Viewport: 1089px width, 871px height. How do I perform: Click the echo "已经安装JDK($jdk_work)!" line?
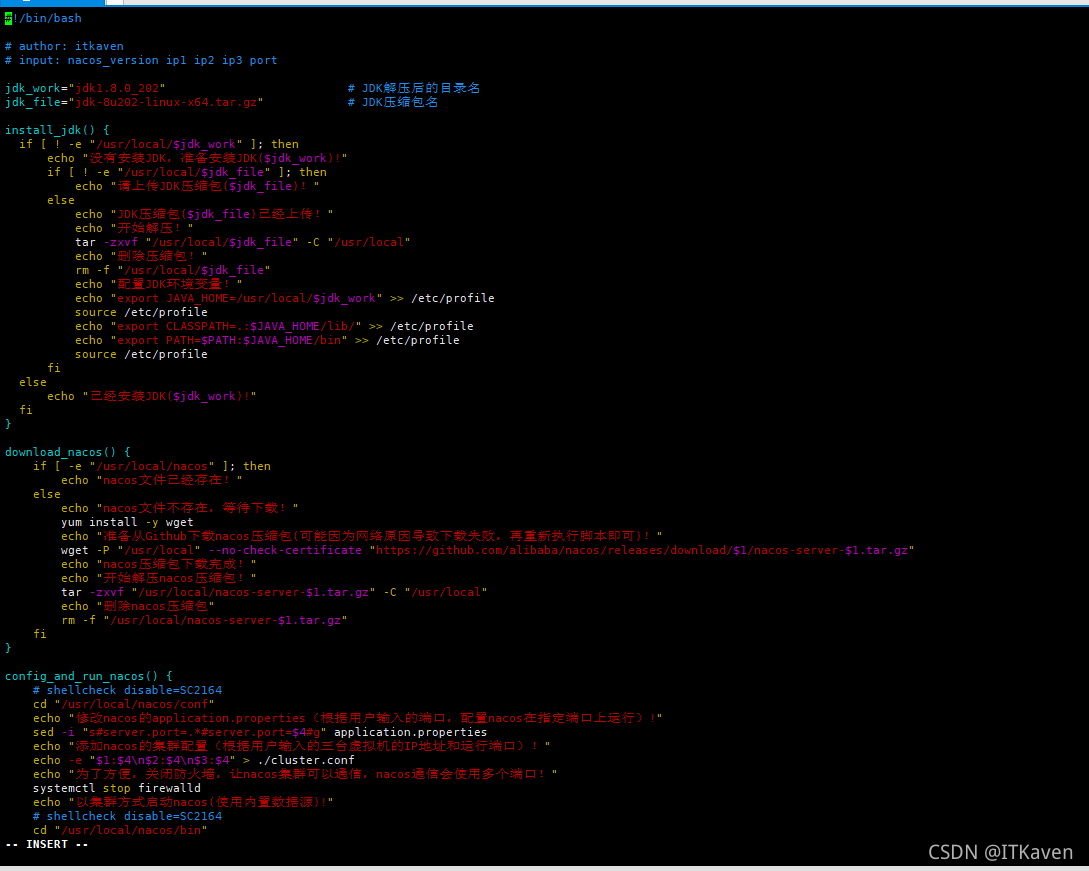click(151, 396)
